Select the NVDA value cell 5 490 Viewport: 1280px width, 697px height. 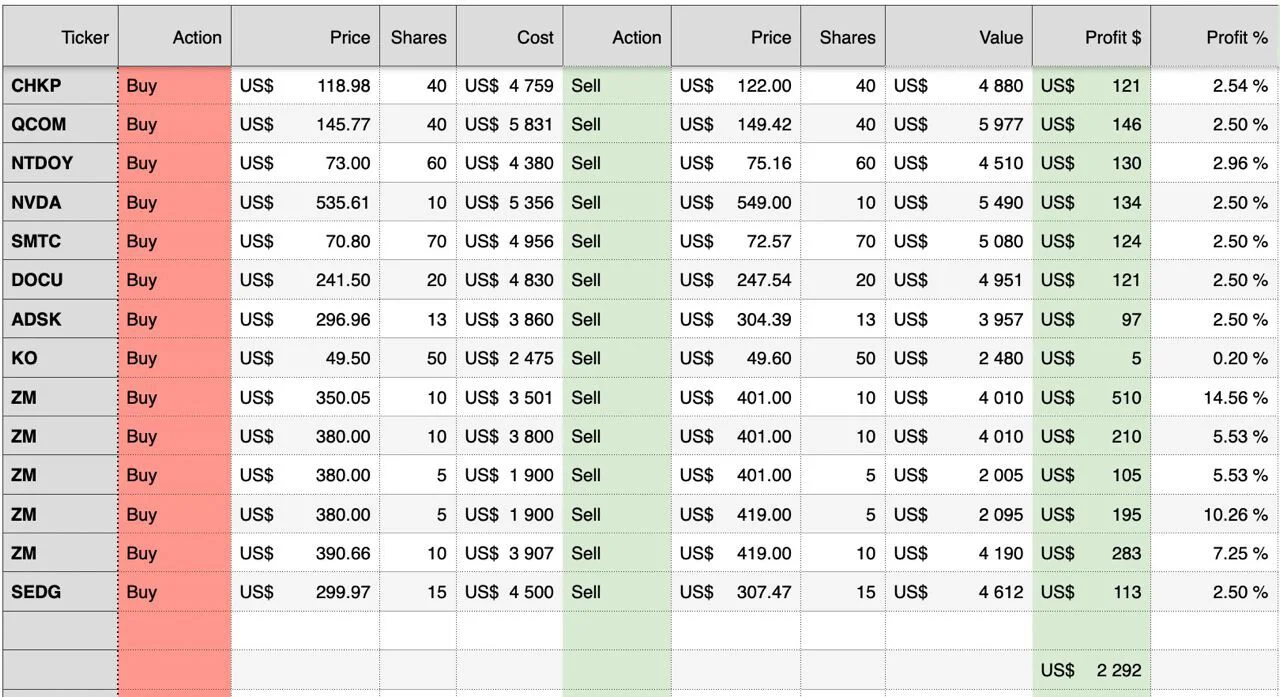click(959, 203)
